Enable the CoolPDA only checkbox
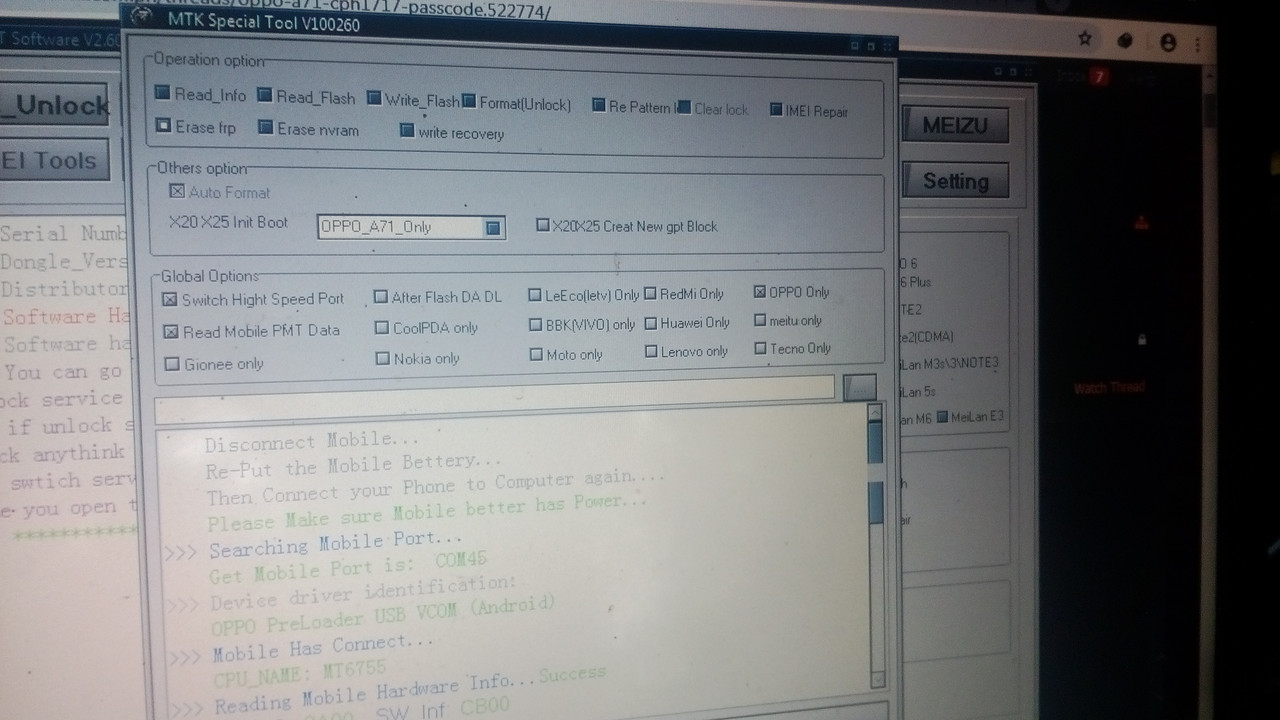 (382, 327)
